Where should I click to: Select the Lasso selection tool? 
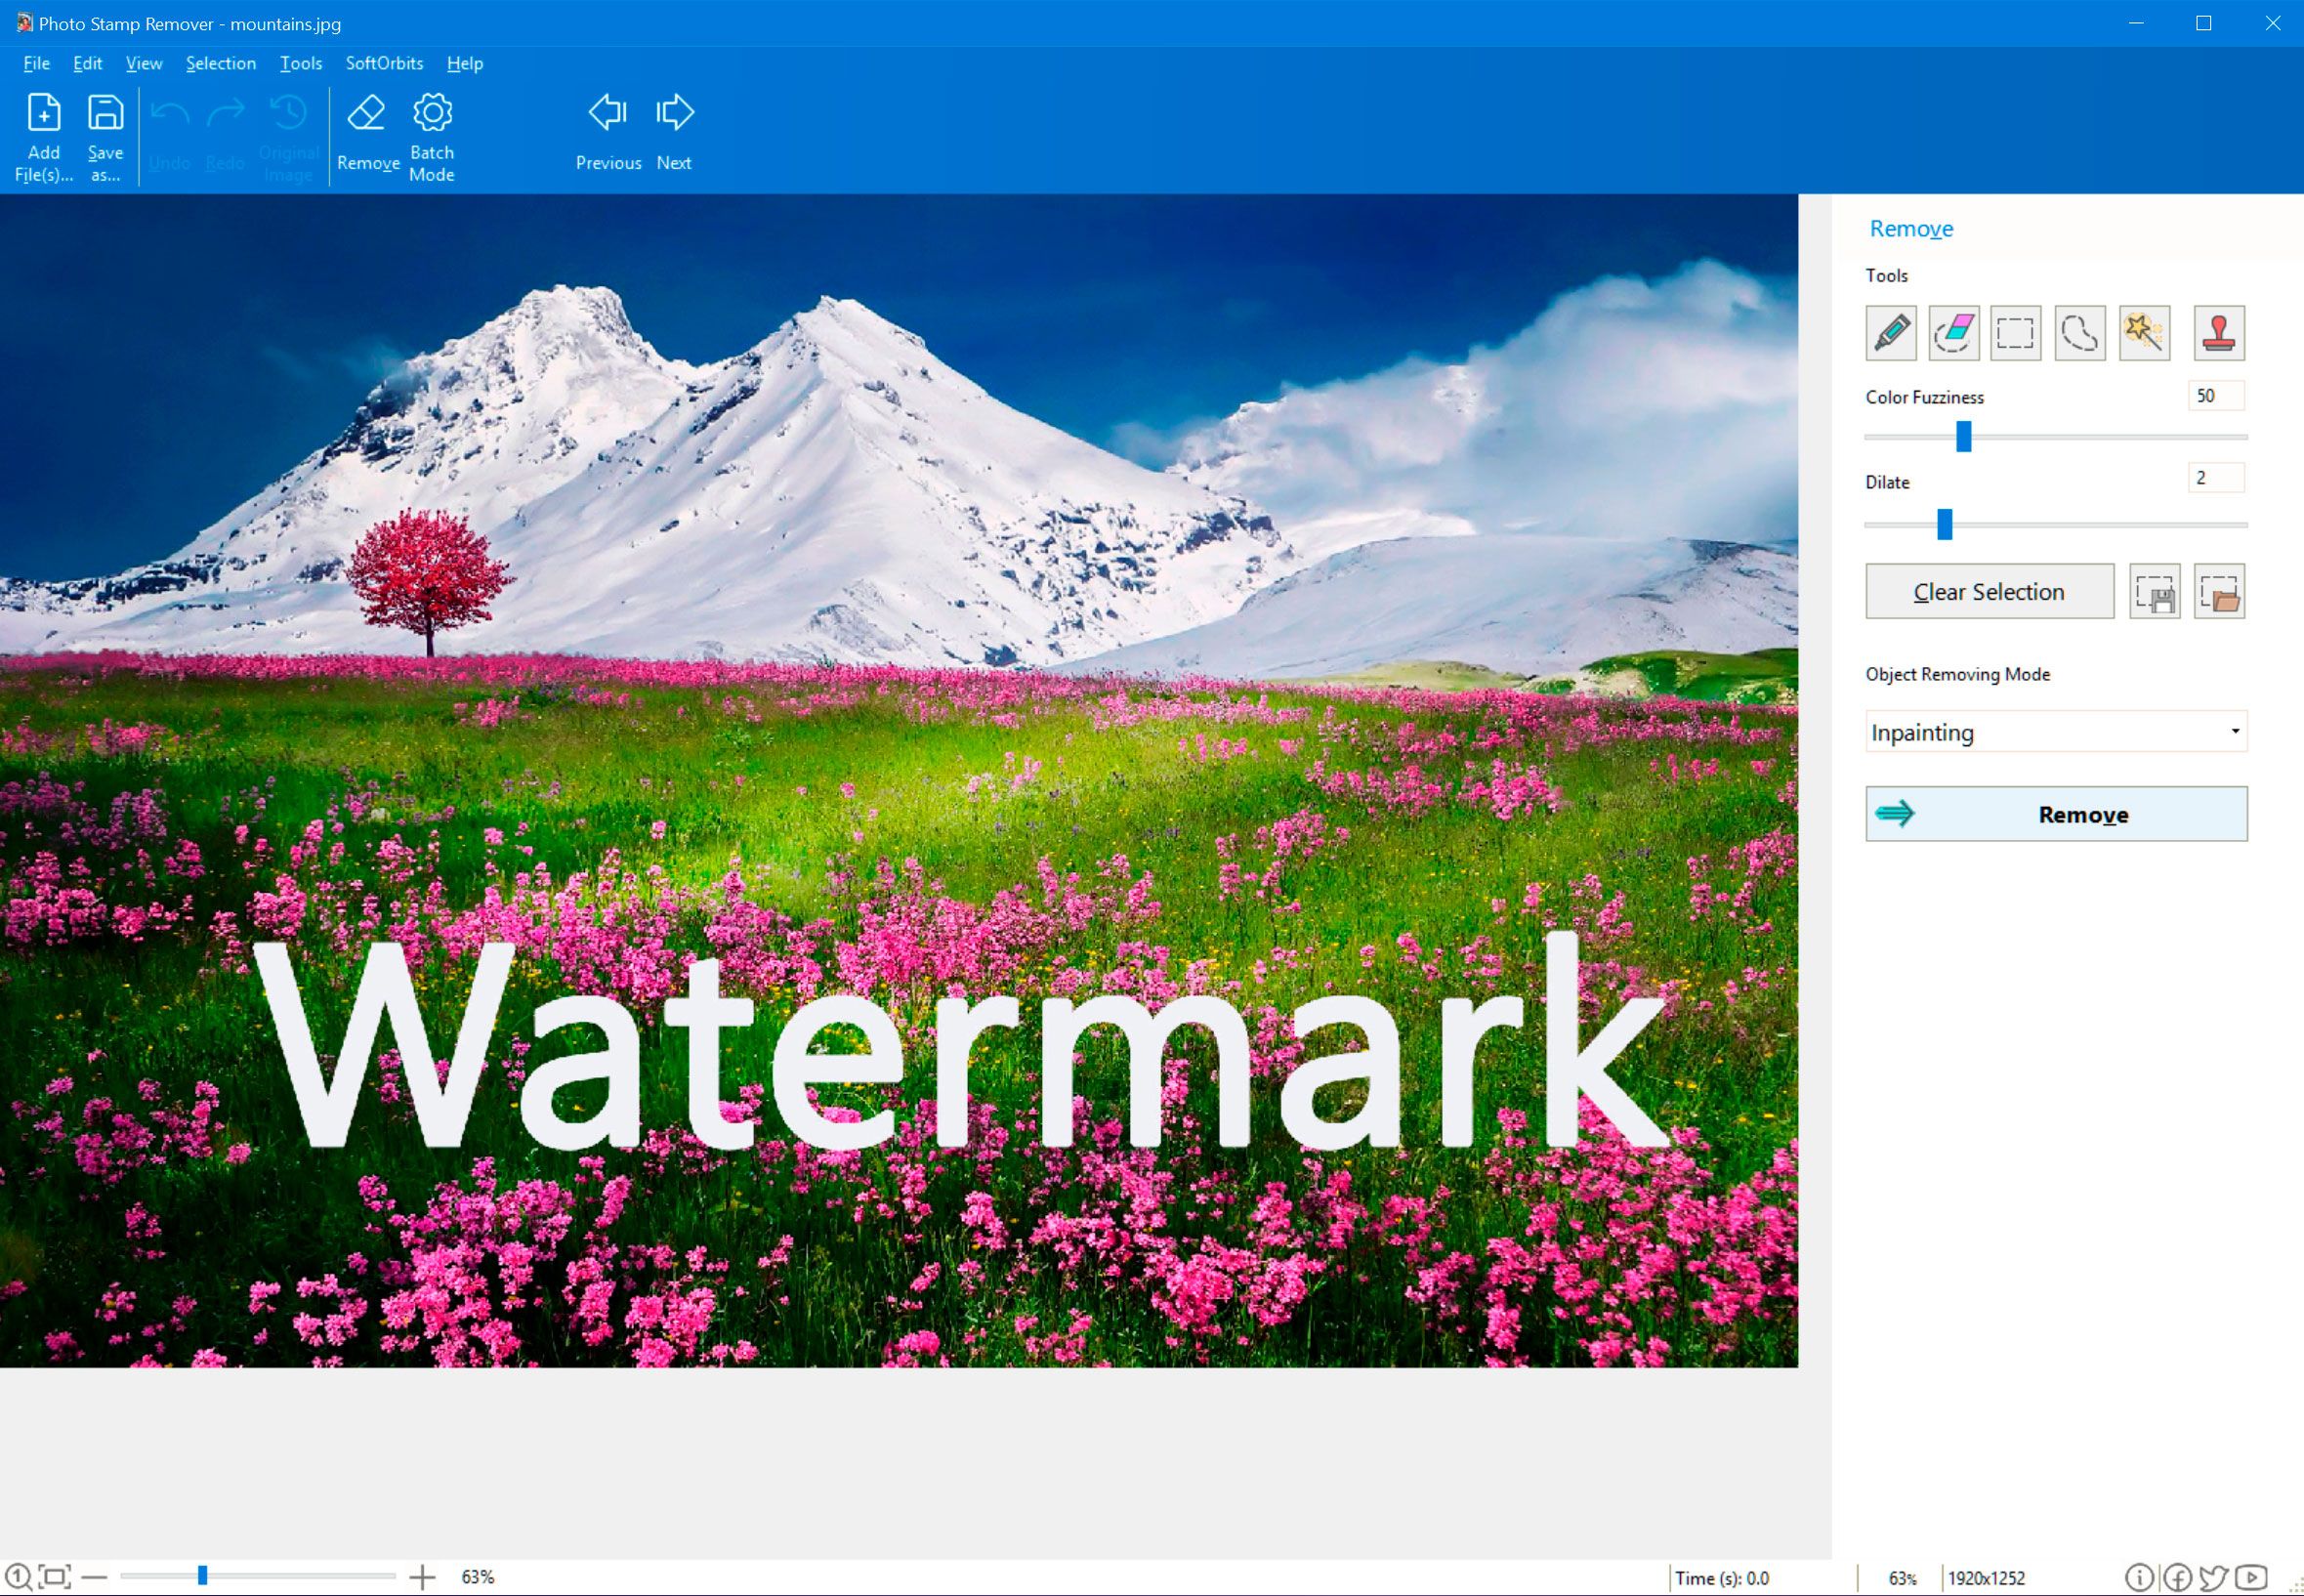(x=2080, y=332)
